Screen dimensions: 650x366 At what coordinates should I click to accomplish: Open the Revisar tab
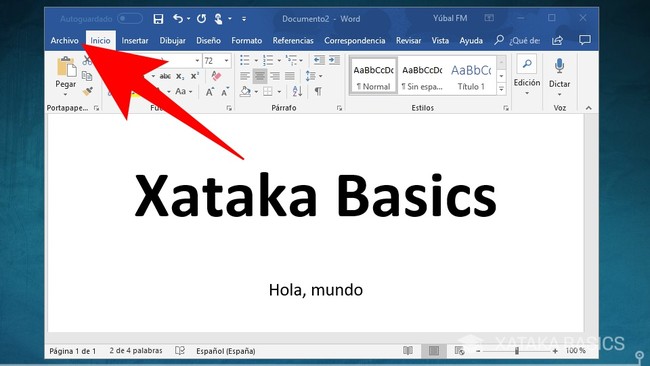point(408,41)
